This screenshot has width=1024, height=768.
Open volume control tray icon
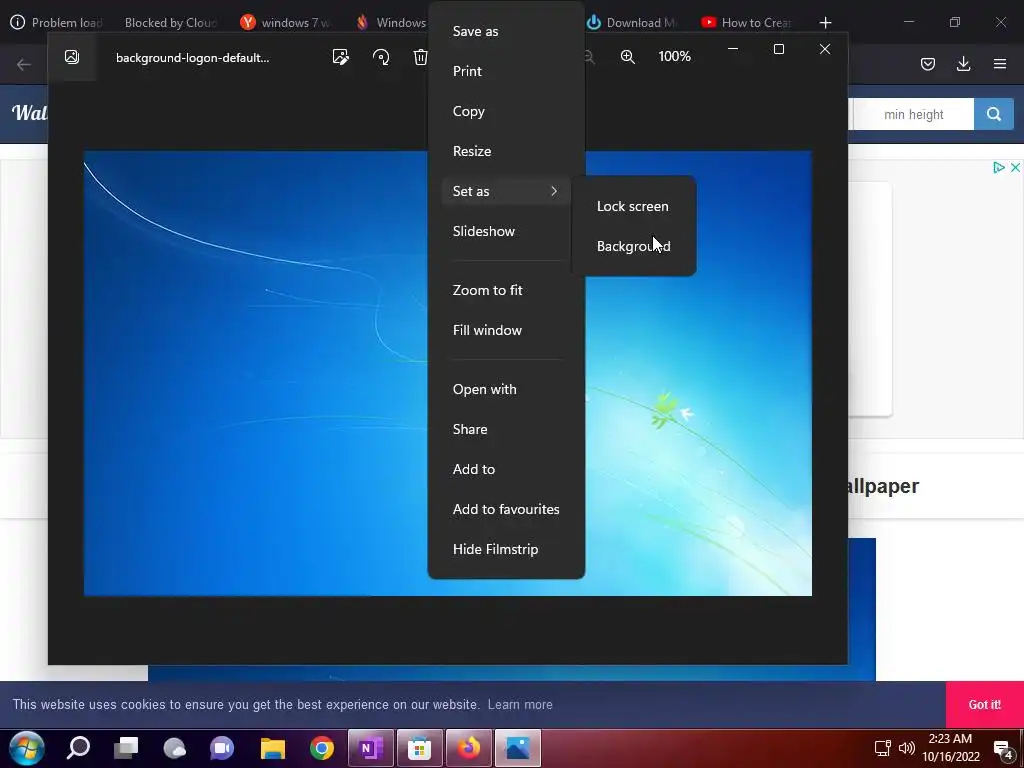coord(906,748)
